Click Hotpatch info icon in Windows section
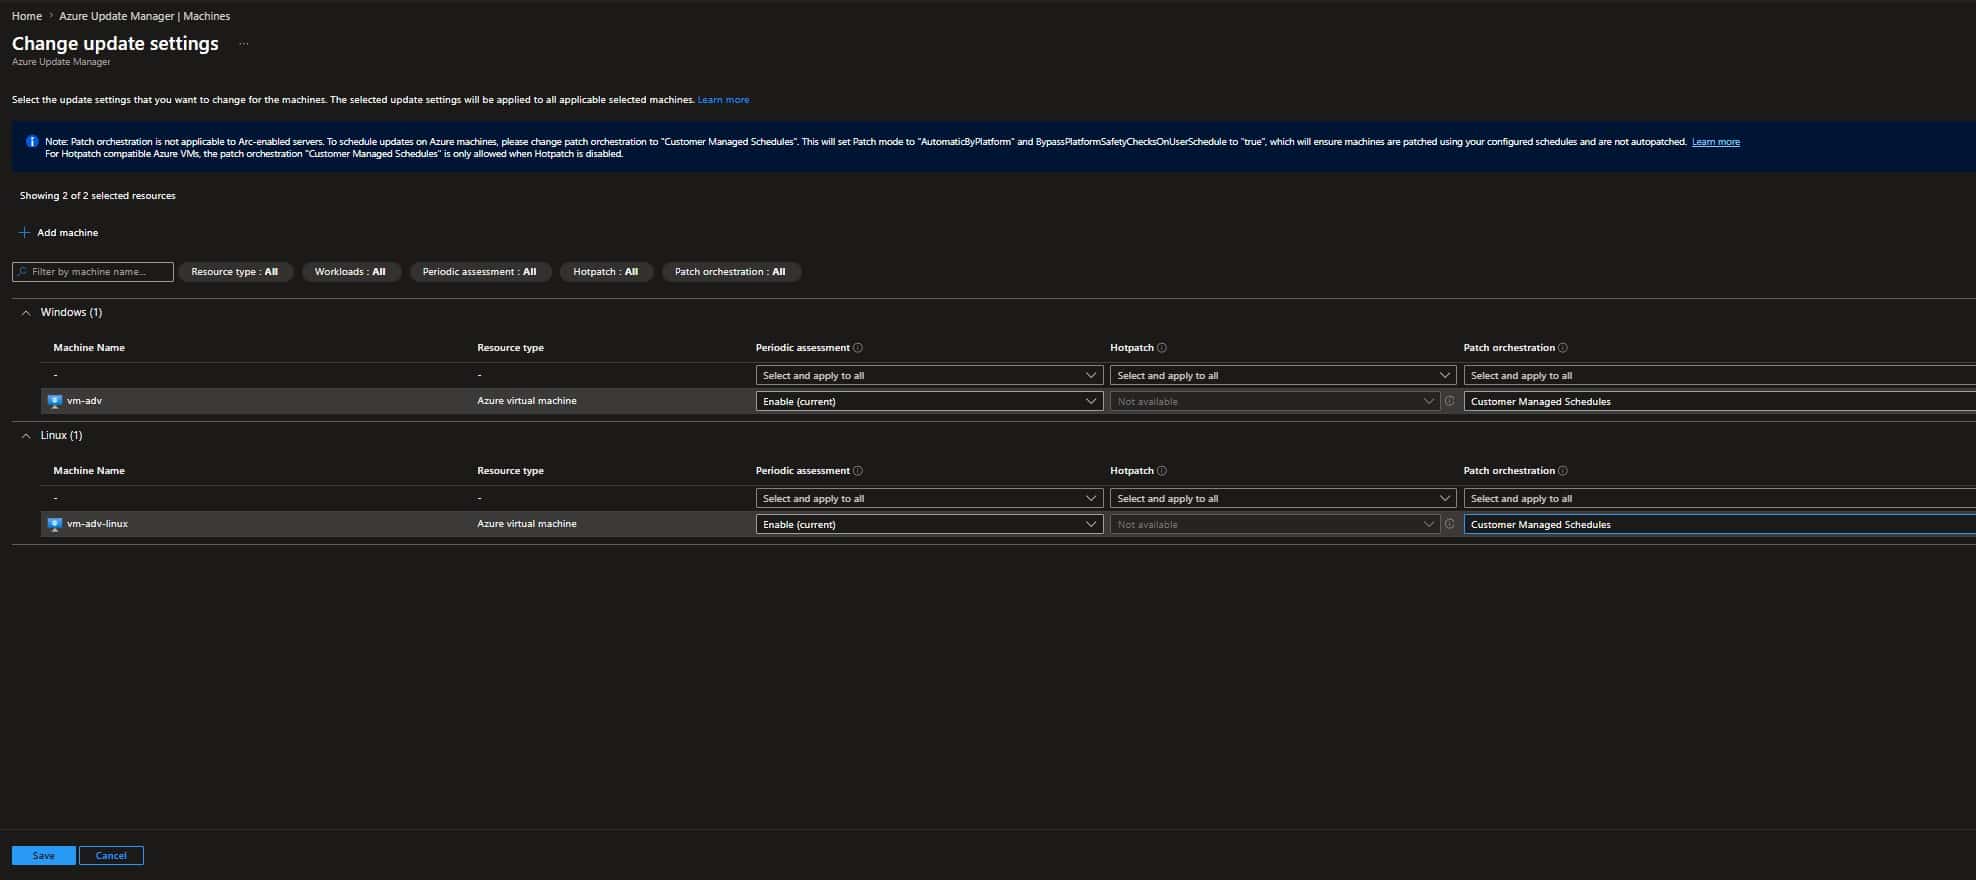This screenshot has height=880, width=1976. 1162,348
